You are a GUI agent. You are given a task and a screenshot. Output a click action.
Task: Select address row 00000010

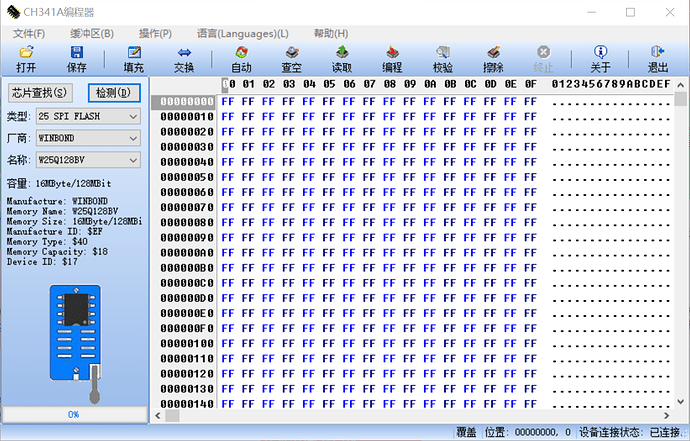(187, 117)
